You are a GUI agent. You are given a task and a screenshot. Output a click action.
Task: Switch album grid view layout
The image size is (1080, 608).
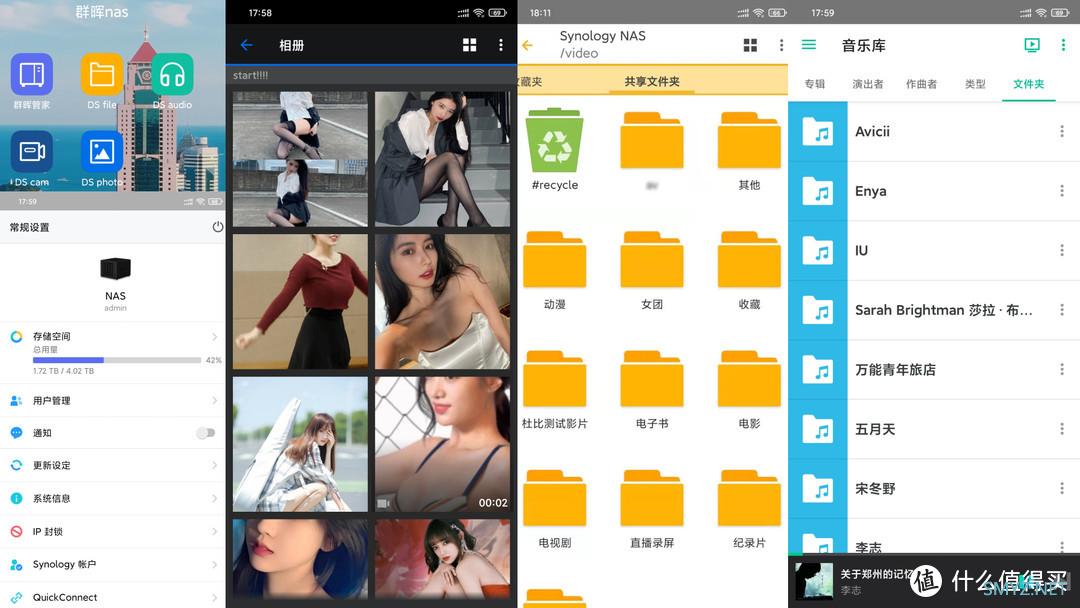470,45
